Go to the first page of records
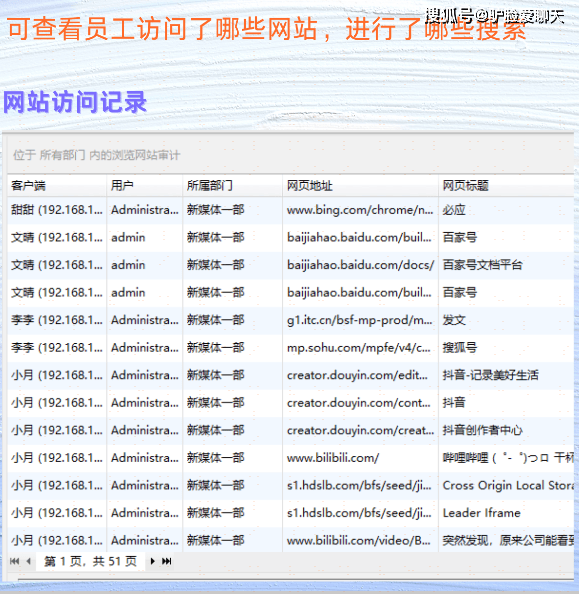 pos(14,561)
